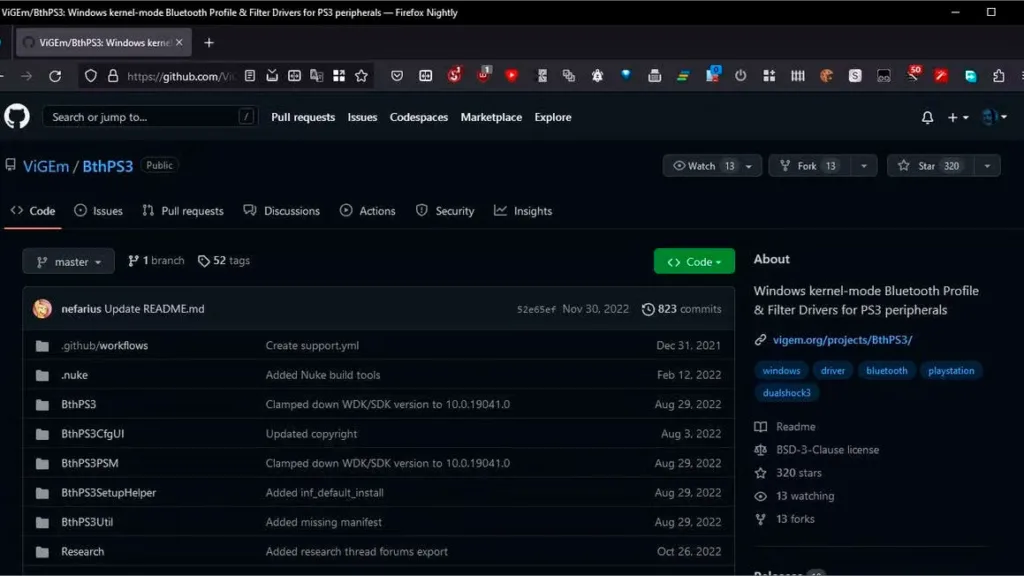The width and height of the screenshot is (1024, 576).
Task: Select the Code repository tab
Action: [x=33, y=211]
